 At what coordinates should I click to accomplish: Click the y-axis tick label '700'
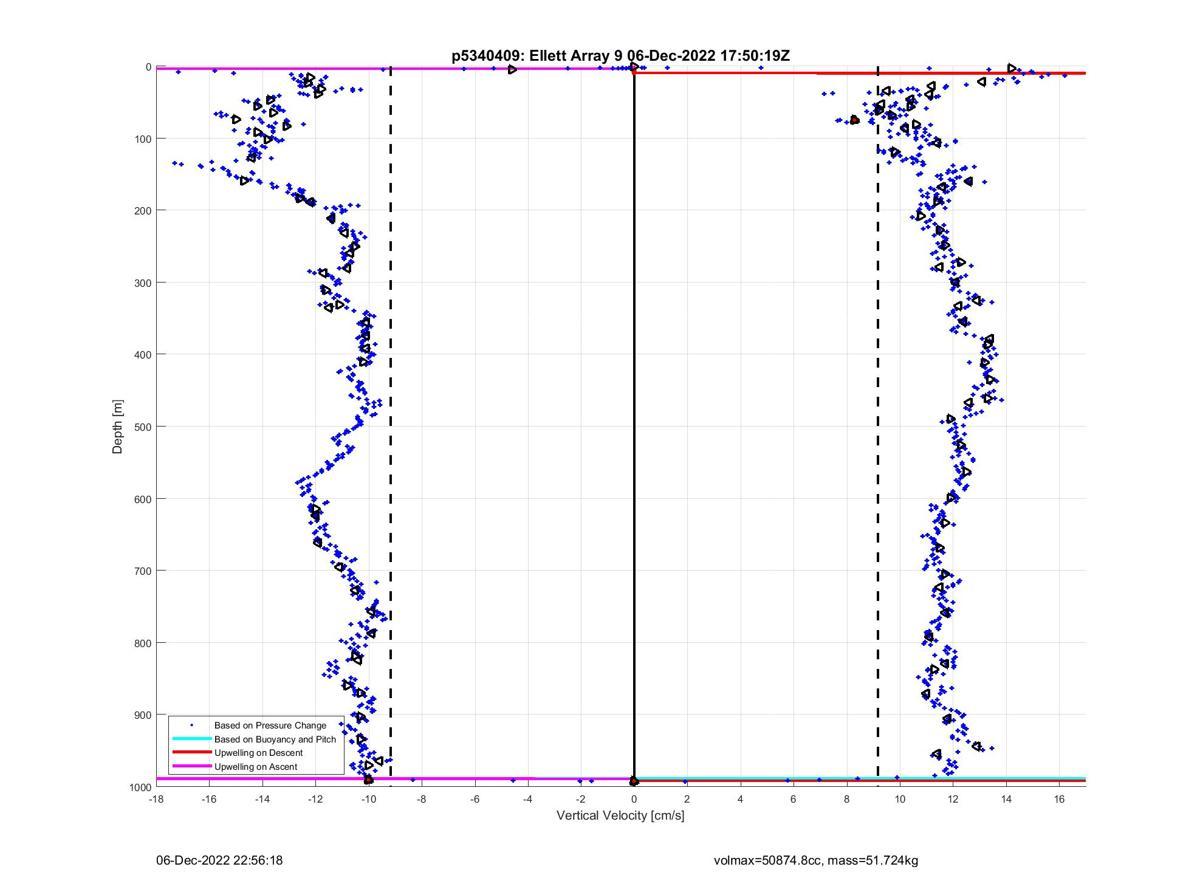click(x=141, y=571)
